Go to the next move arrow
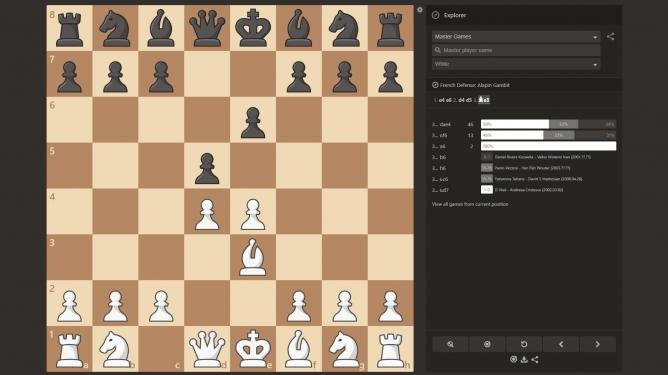Image resolution: width=668 pixels, height=375 pixels. (x=598, y=344)
